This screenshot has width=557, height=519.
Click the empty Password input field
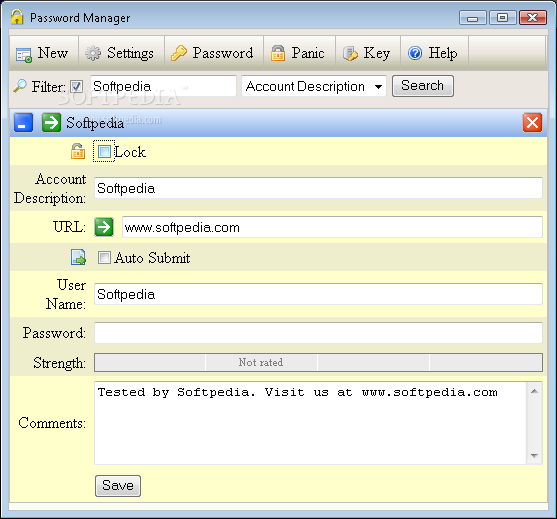tap(318, 333)
